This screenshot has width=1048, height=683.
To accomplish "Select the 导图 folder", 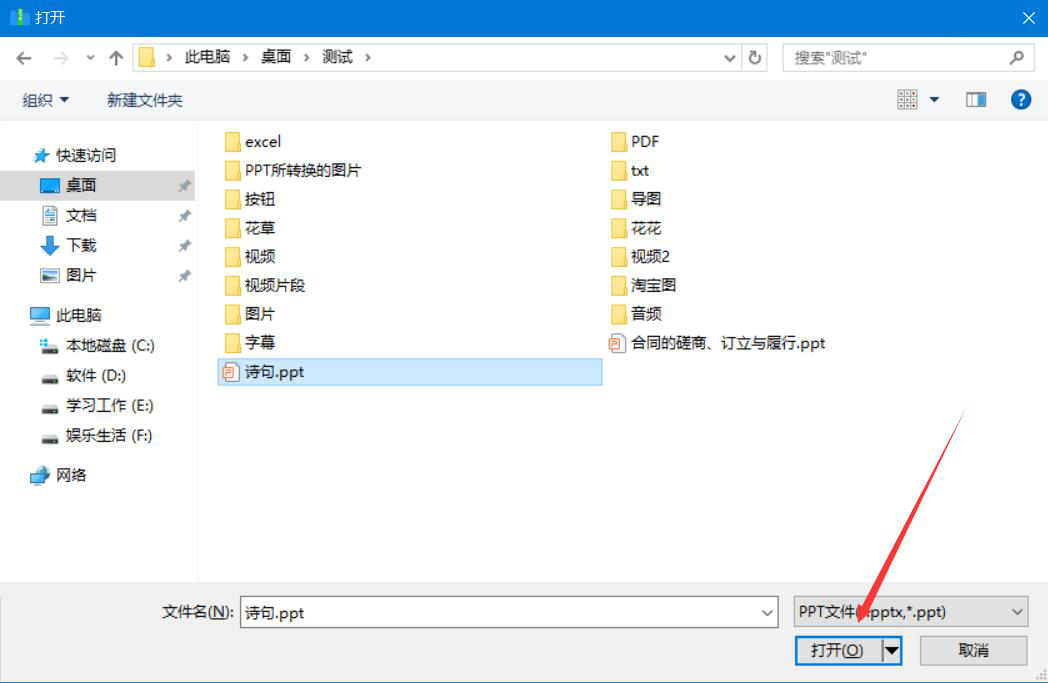I will click(x=636, y=199).
